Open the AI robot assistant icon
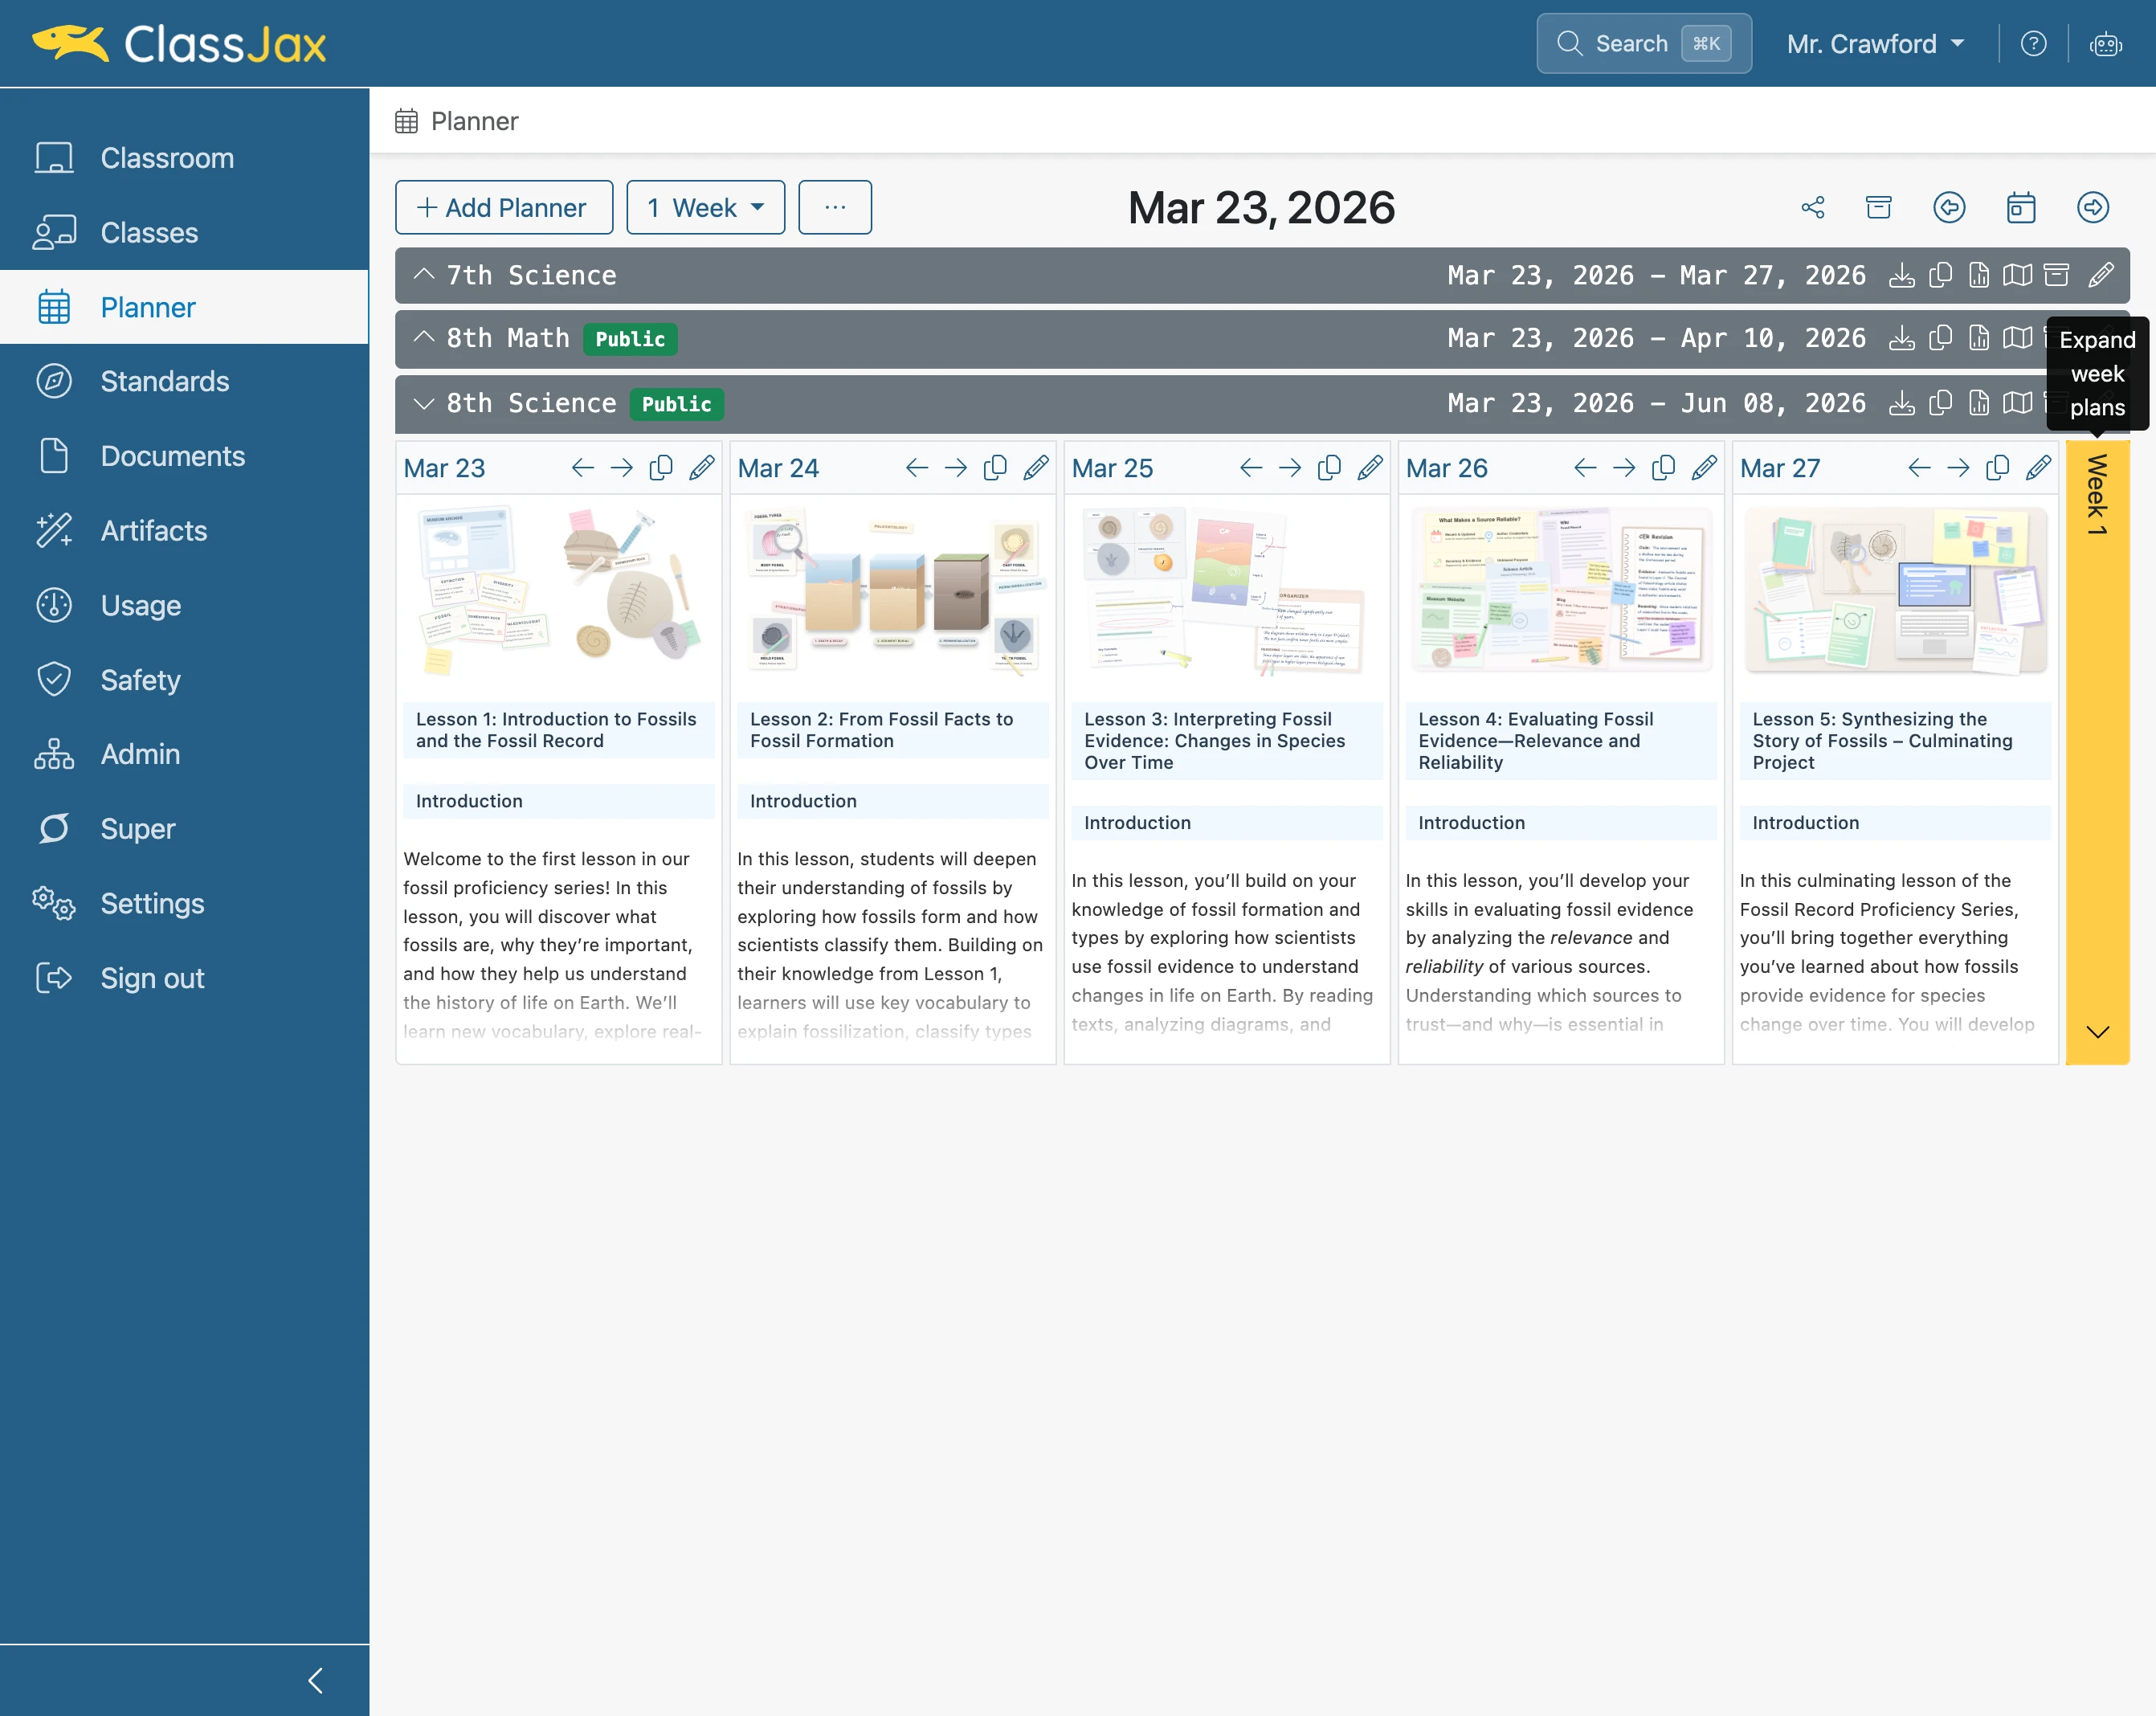The image size is (2156, 1716). [x=2106, y=44]
